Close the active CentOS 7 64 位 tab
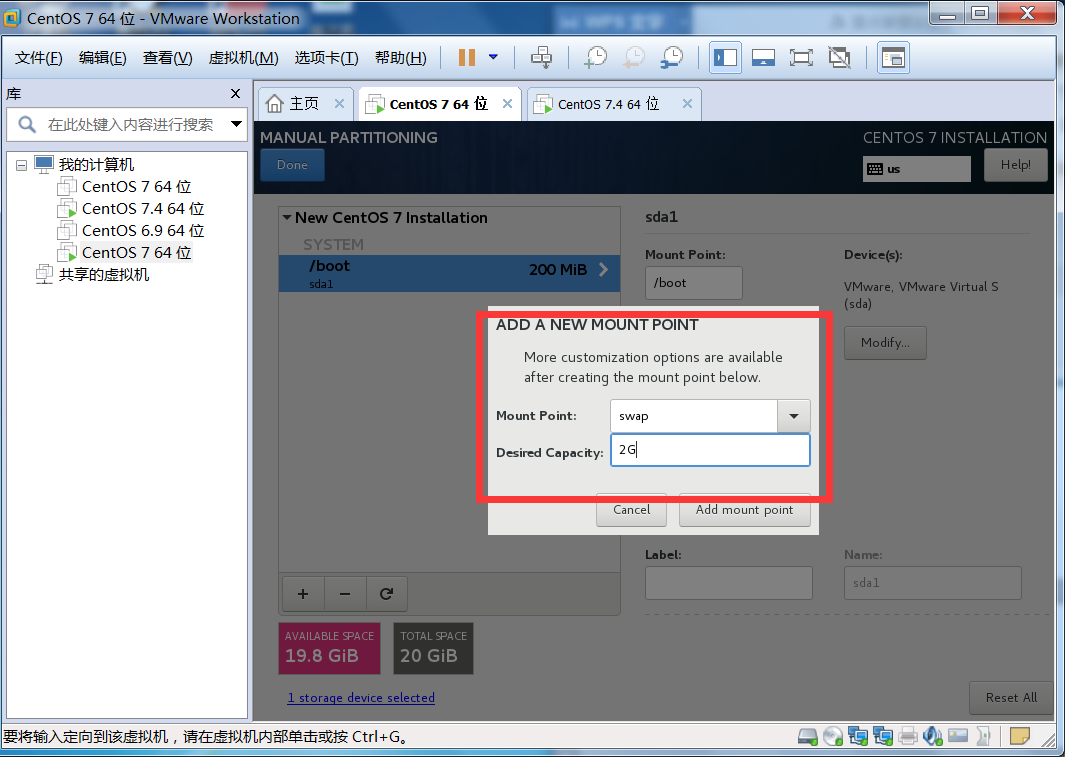The image size is (1065, 757). (x=507, y=103)
